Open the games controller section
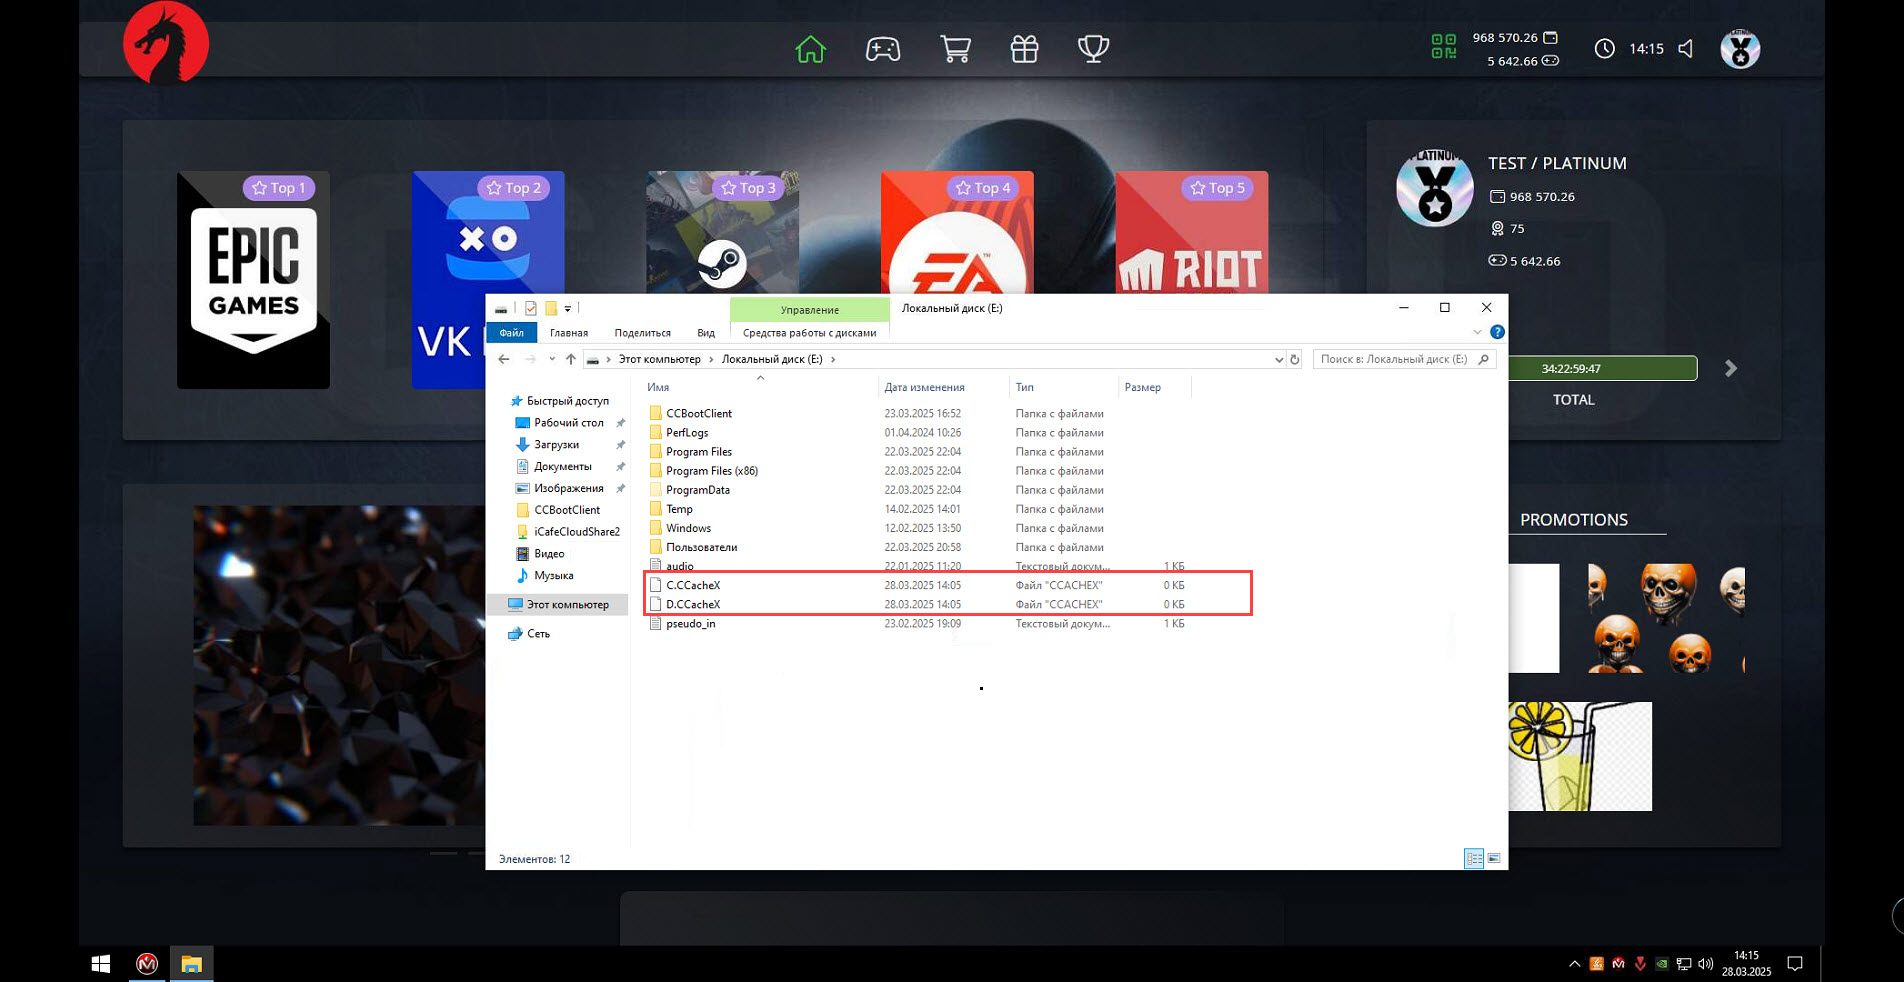The height and width of the screenshot is (982, 1904). pos(882,49)
